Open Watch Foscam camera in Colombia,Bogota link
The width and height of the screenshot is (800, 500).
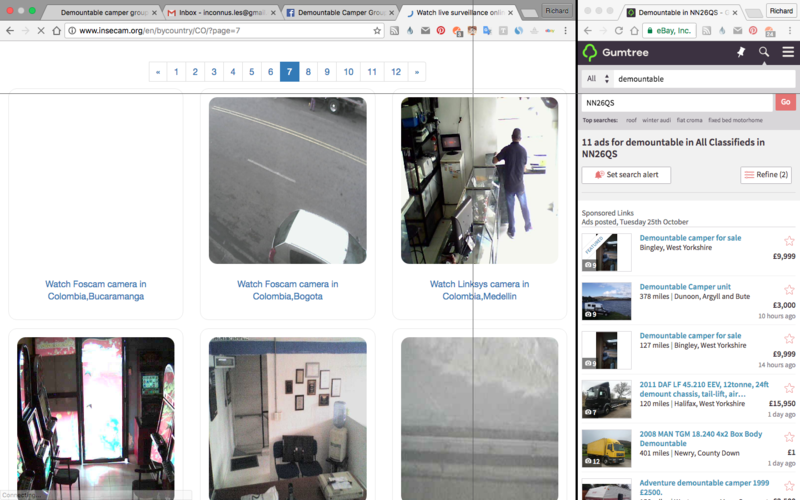(288, 290)
